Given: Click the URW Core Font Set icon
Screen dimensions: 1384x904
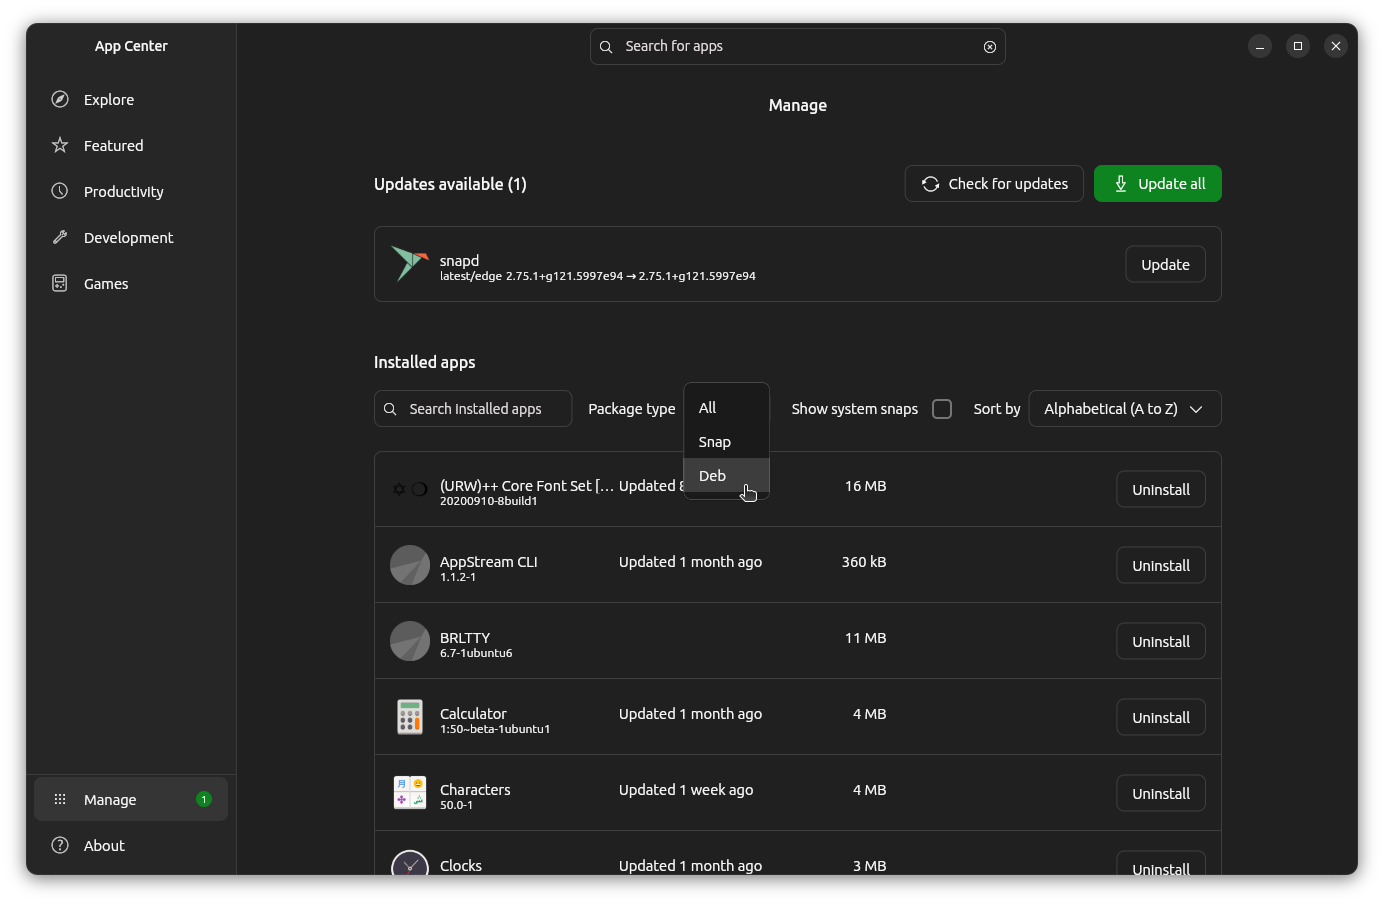Looking at the screenshot, I should pos(410,489).
